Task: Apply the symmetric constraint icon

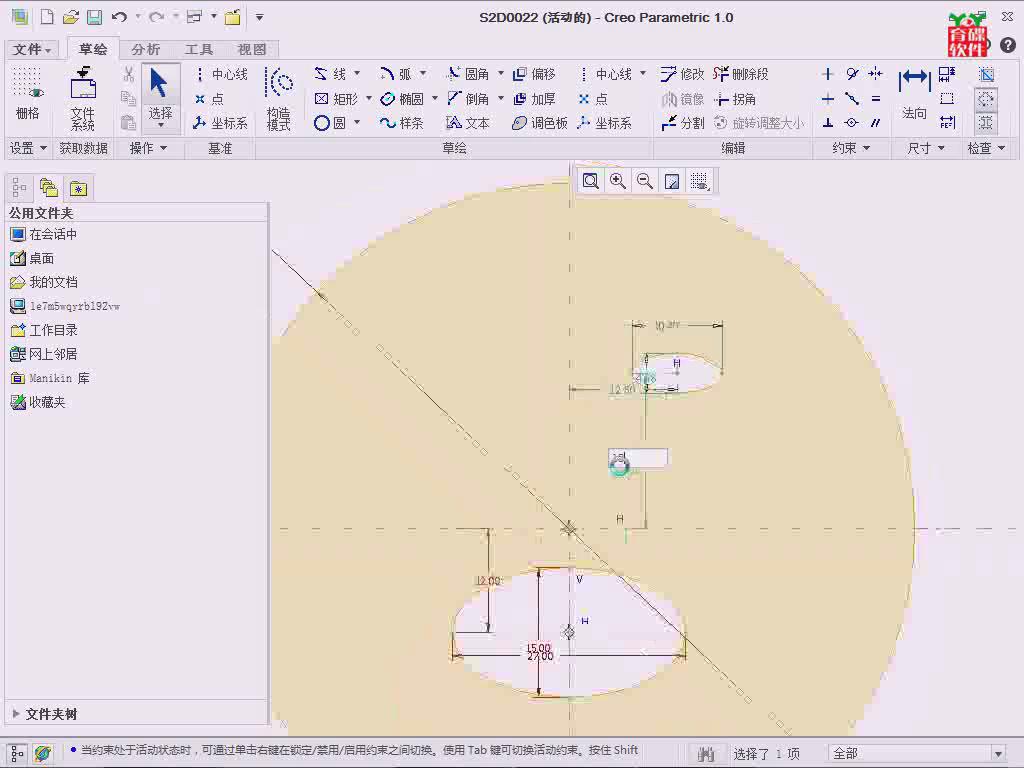Action: point(876,74)
